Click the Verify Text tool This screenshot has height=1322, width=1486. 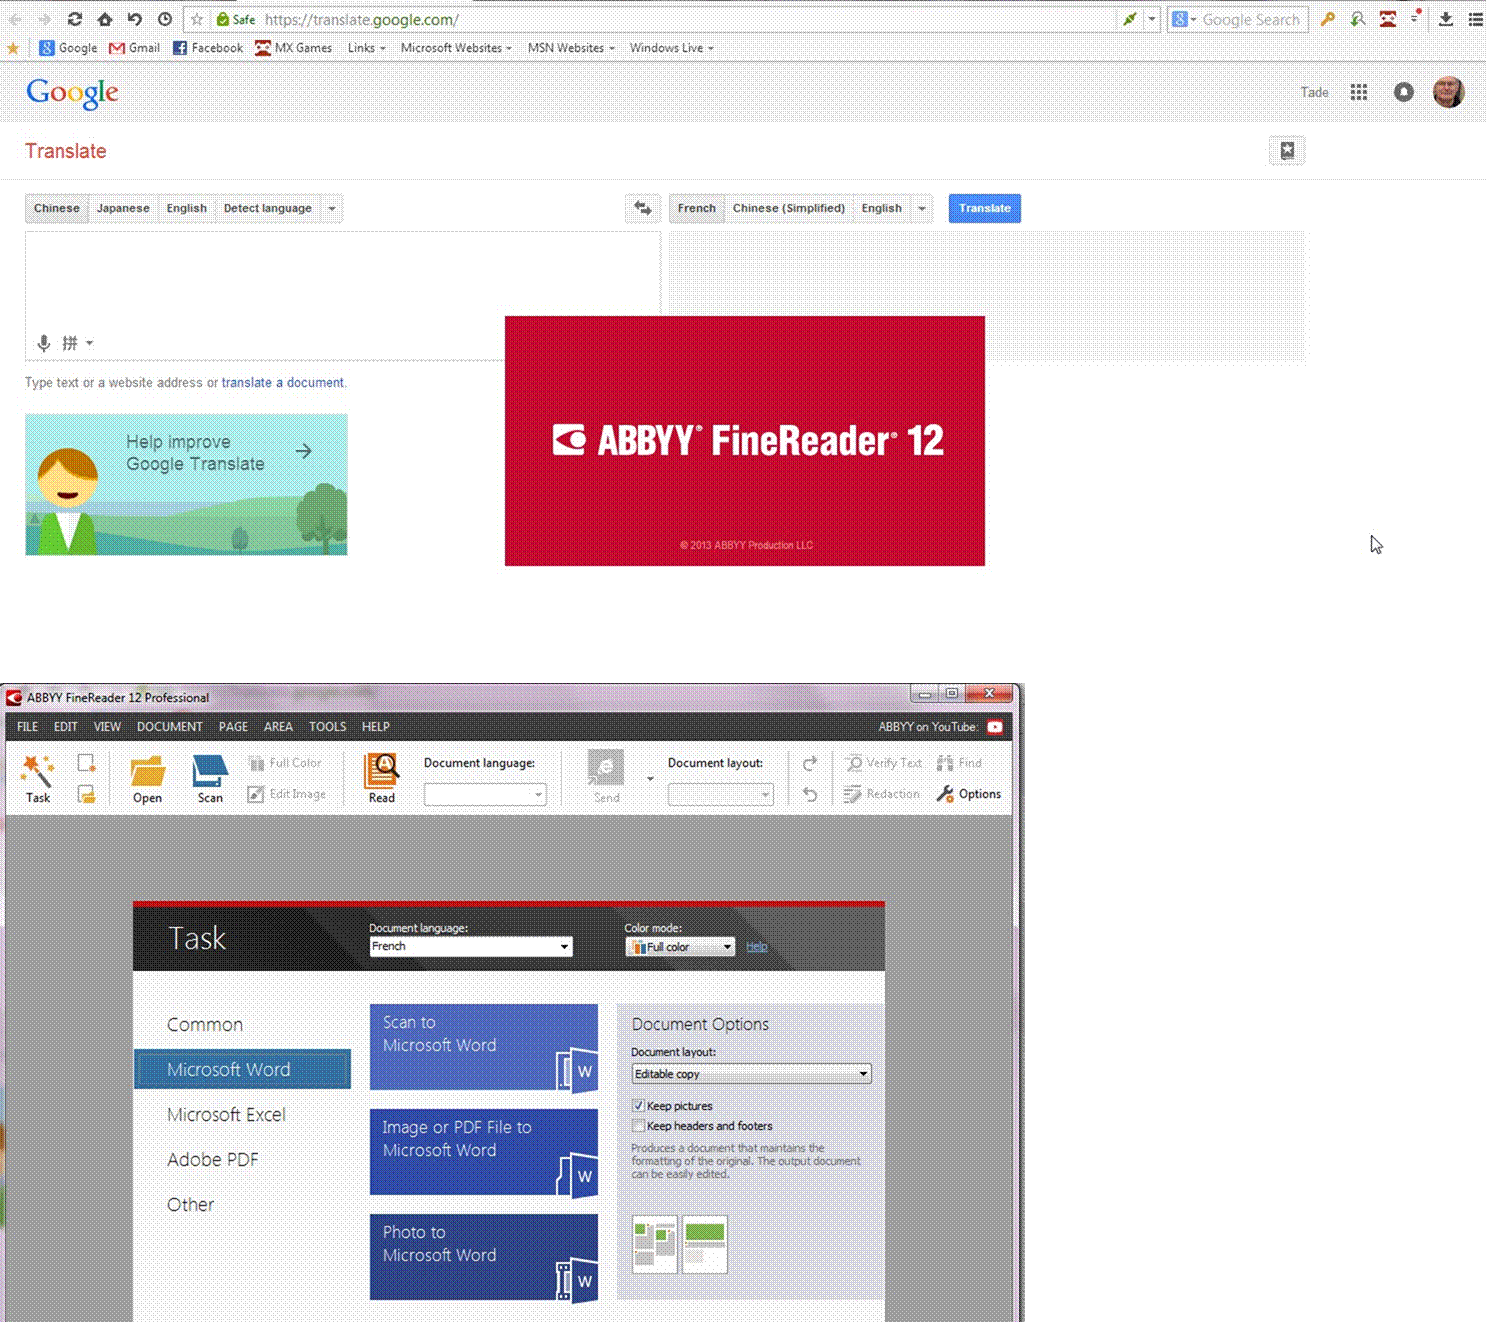tap(884, 763)
